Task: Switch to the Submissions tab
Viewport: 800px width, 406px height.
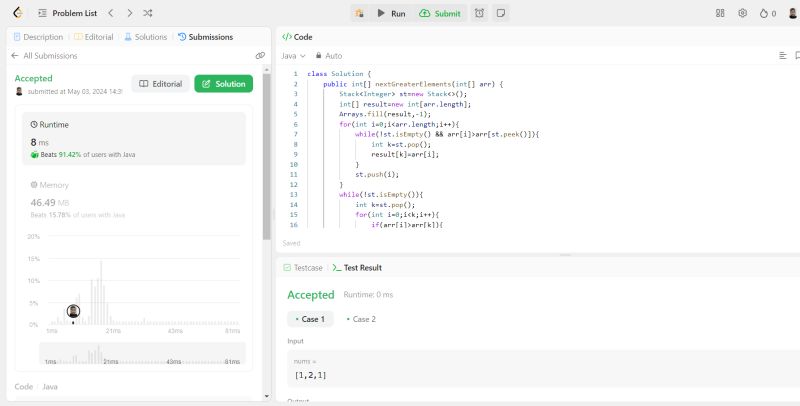Action: [206, 37]
